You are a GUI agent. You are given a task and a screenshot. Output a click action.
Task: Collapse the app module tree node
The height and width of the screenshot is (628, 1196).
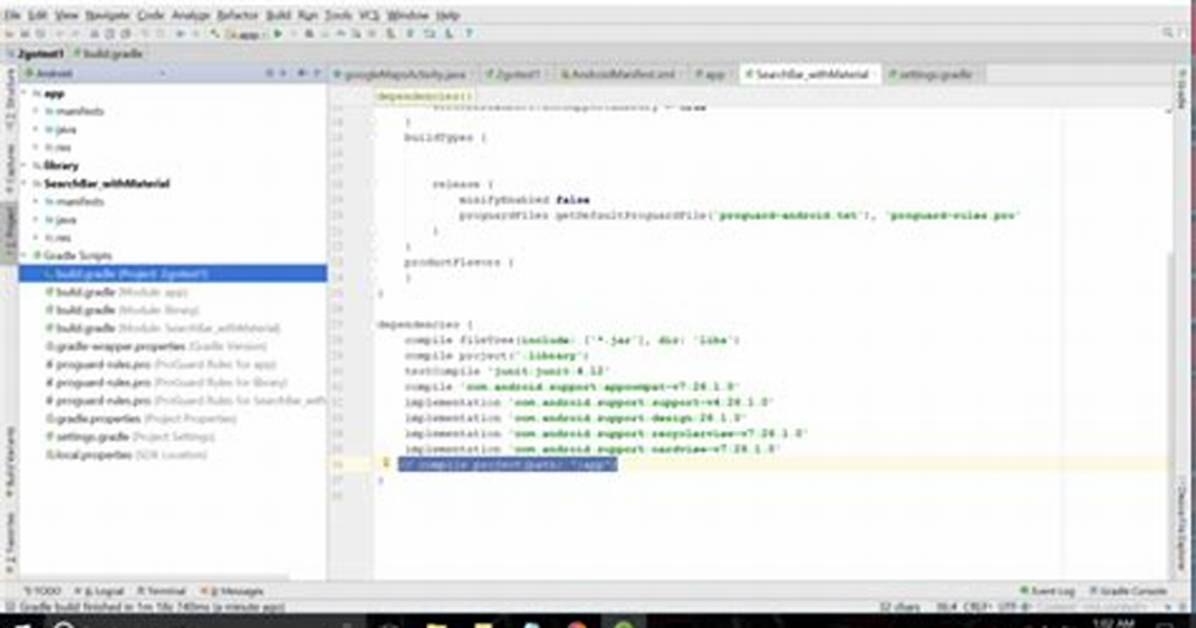point(25,93)
